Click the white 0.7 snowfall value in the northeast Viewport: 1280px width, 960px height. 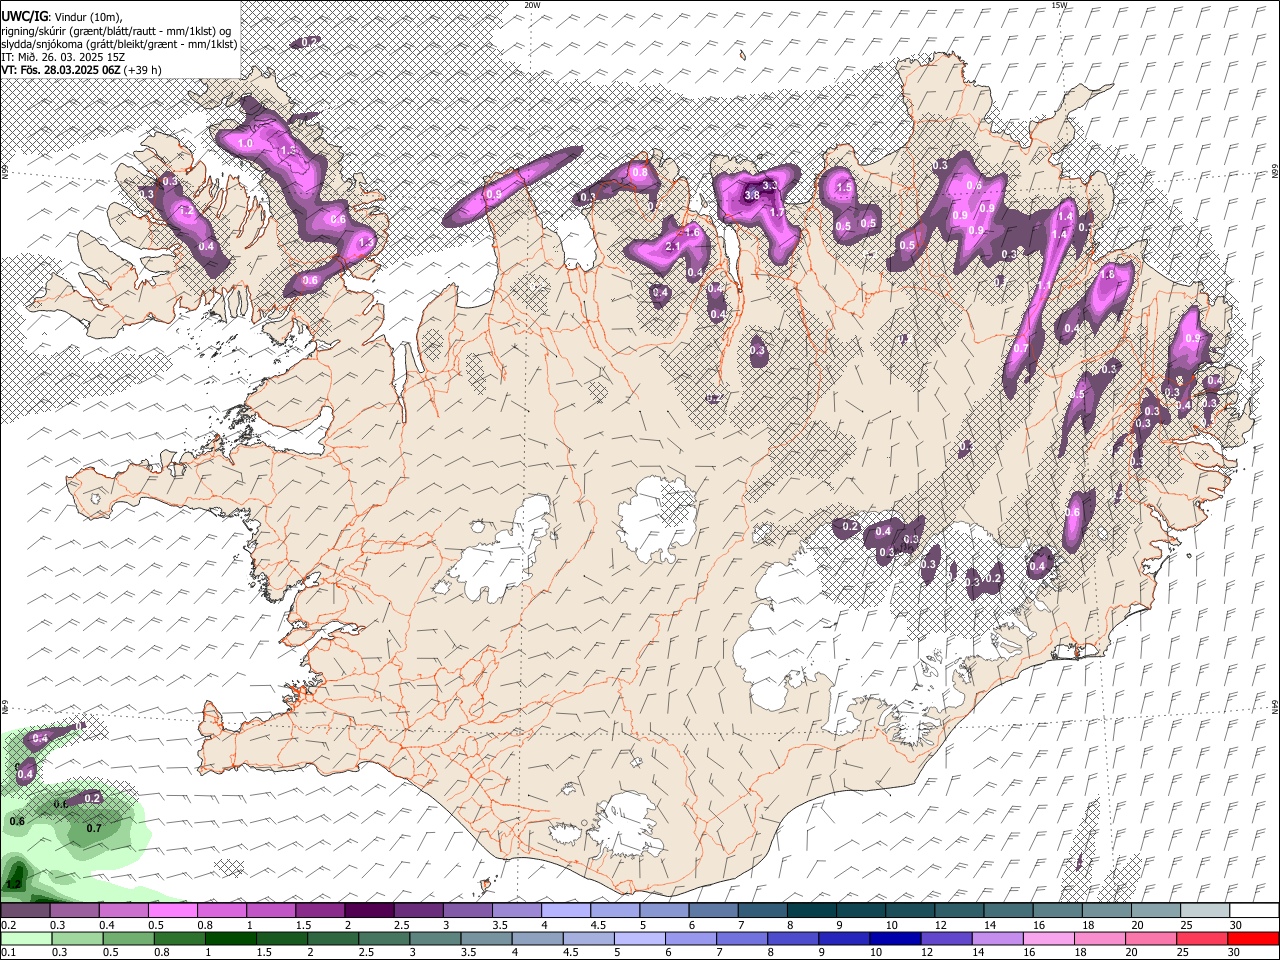pyautogui.click(x=1021, y=349)
